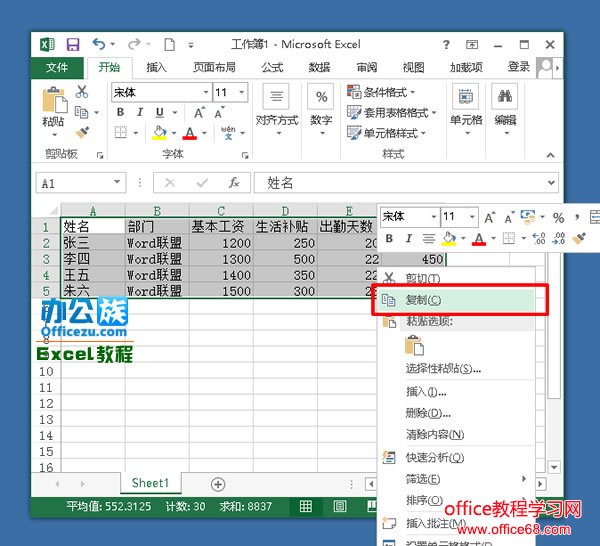
Task: Toggle Italic in ribbon font group
Action: coord(140,112)
